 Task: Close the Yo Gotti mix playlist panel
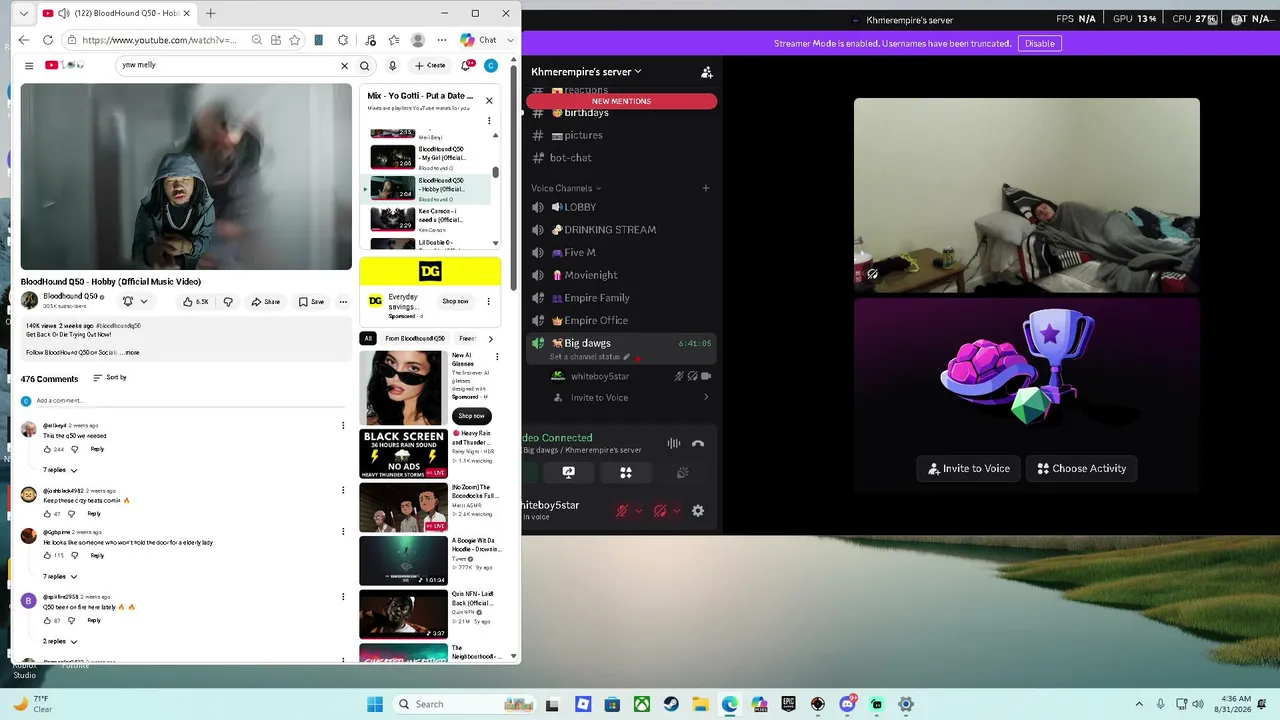(489, 100)
